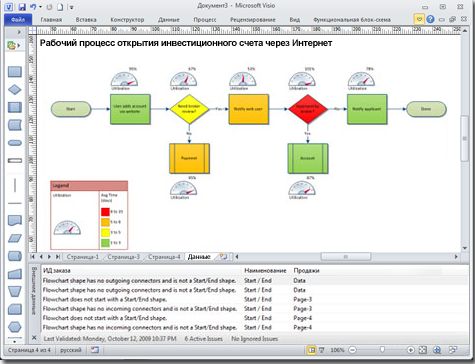Click the Visio application logo icon
The image size is (475, 364).
[x=9, y=7]
